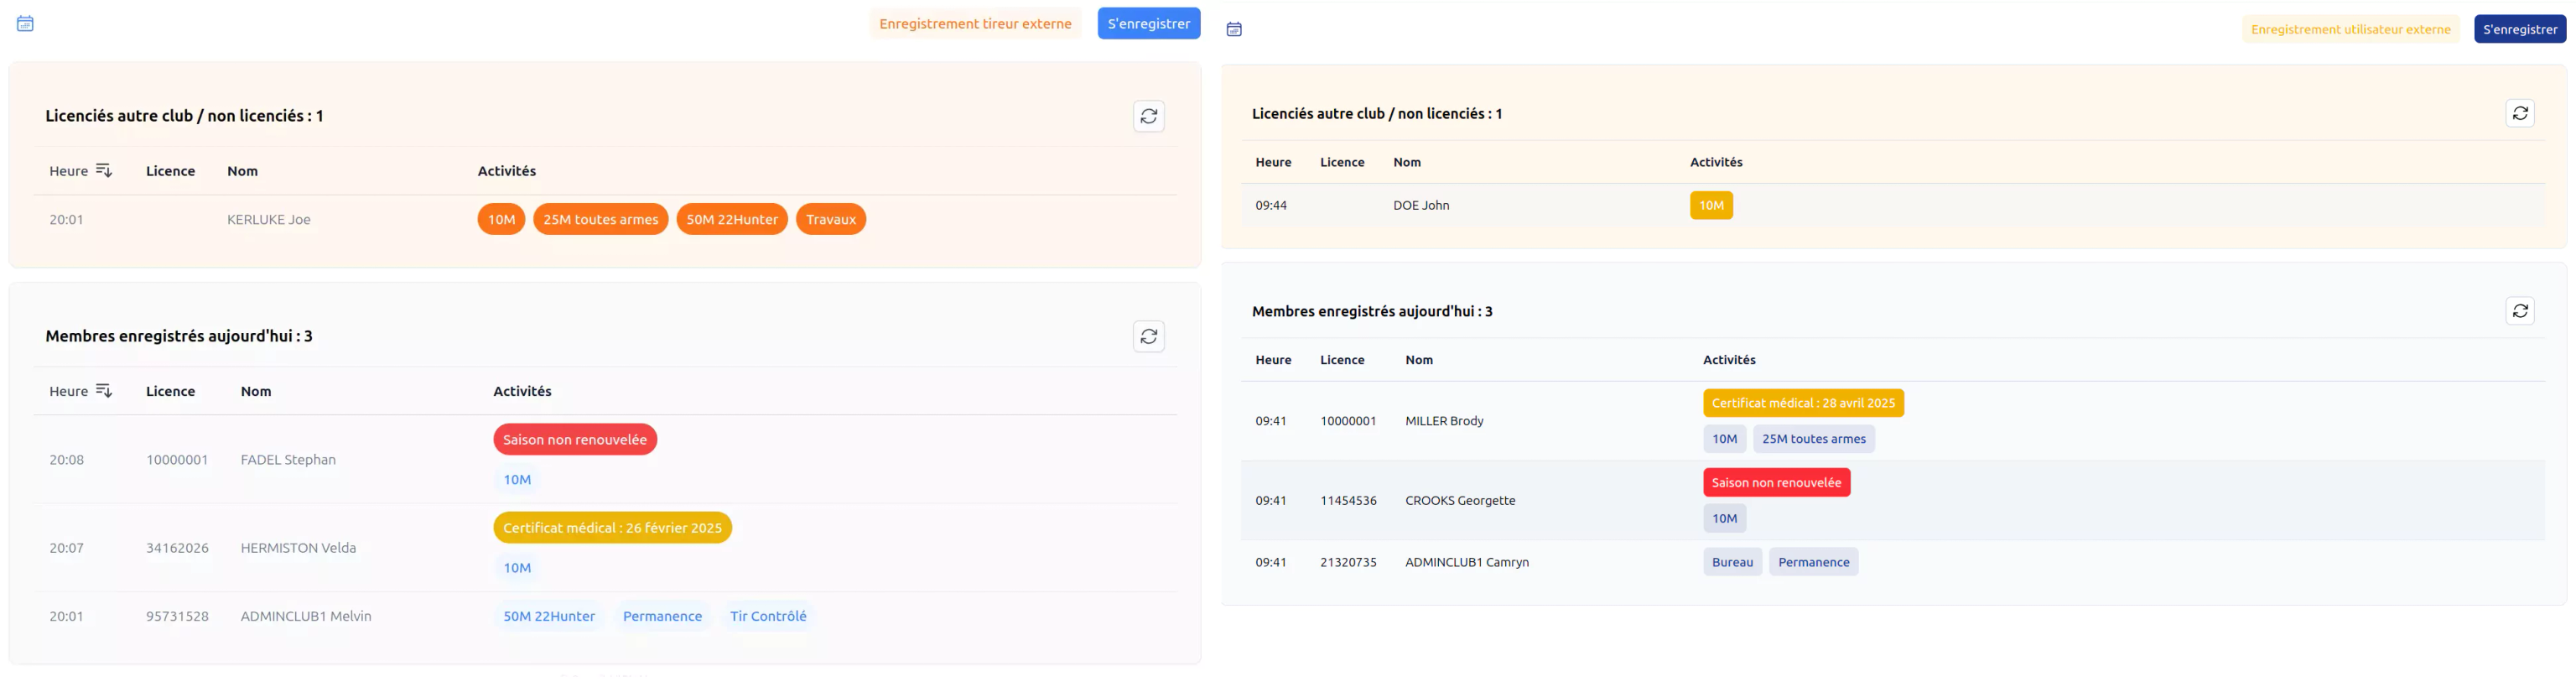Click DOE John's yellow 10M badge
Viewport: 2576px width, 682px height.
click(x=1711, y=205)
